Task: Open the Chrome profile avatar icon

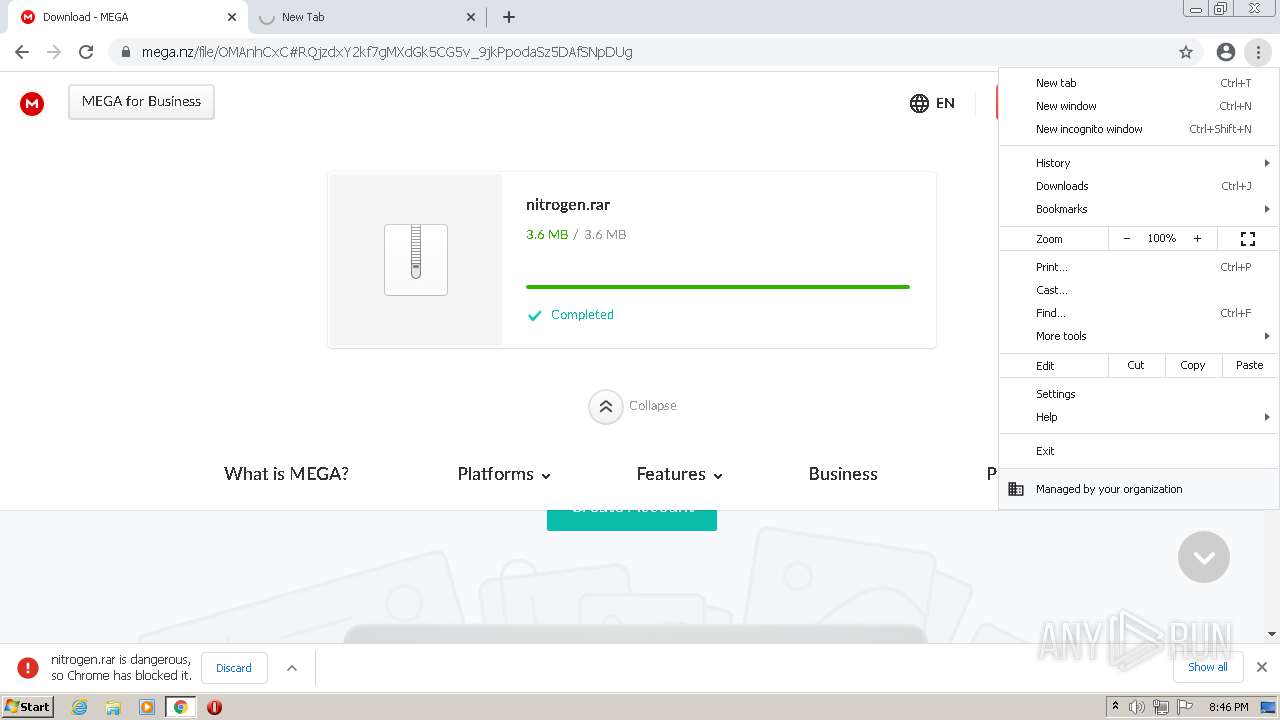Action: pyautogui.click(x=1226, y=52)
